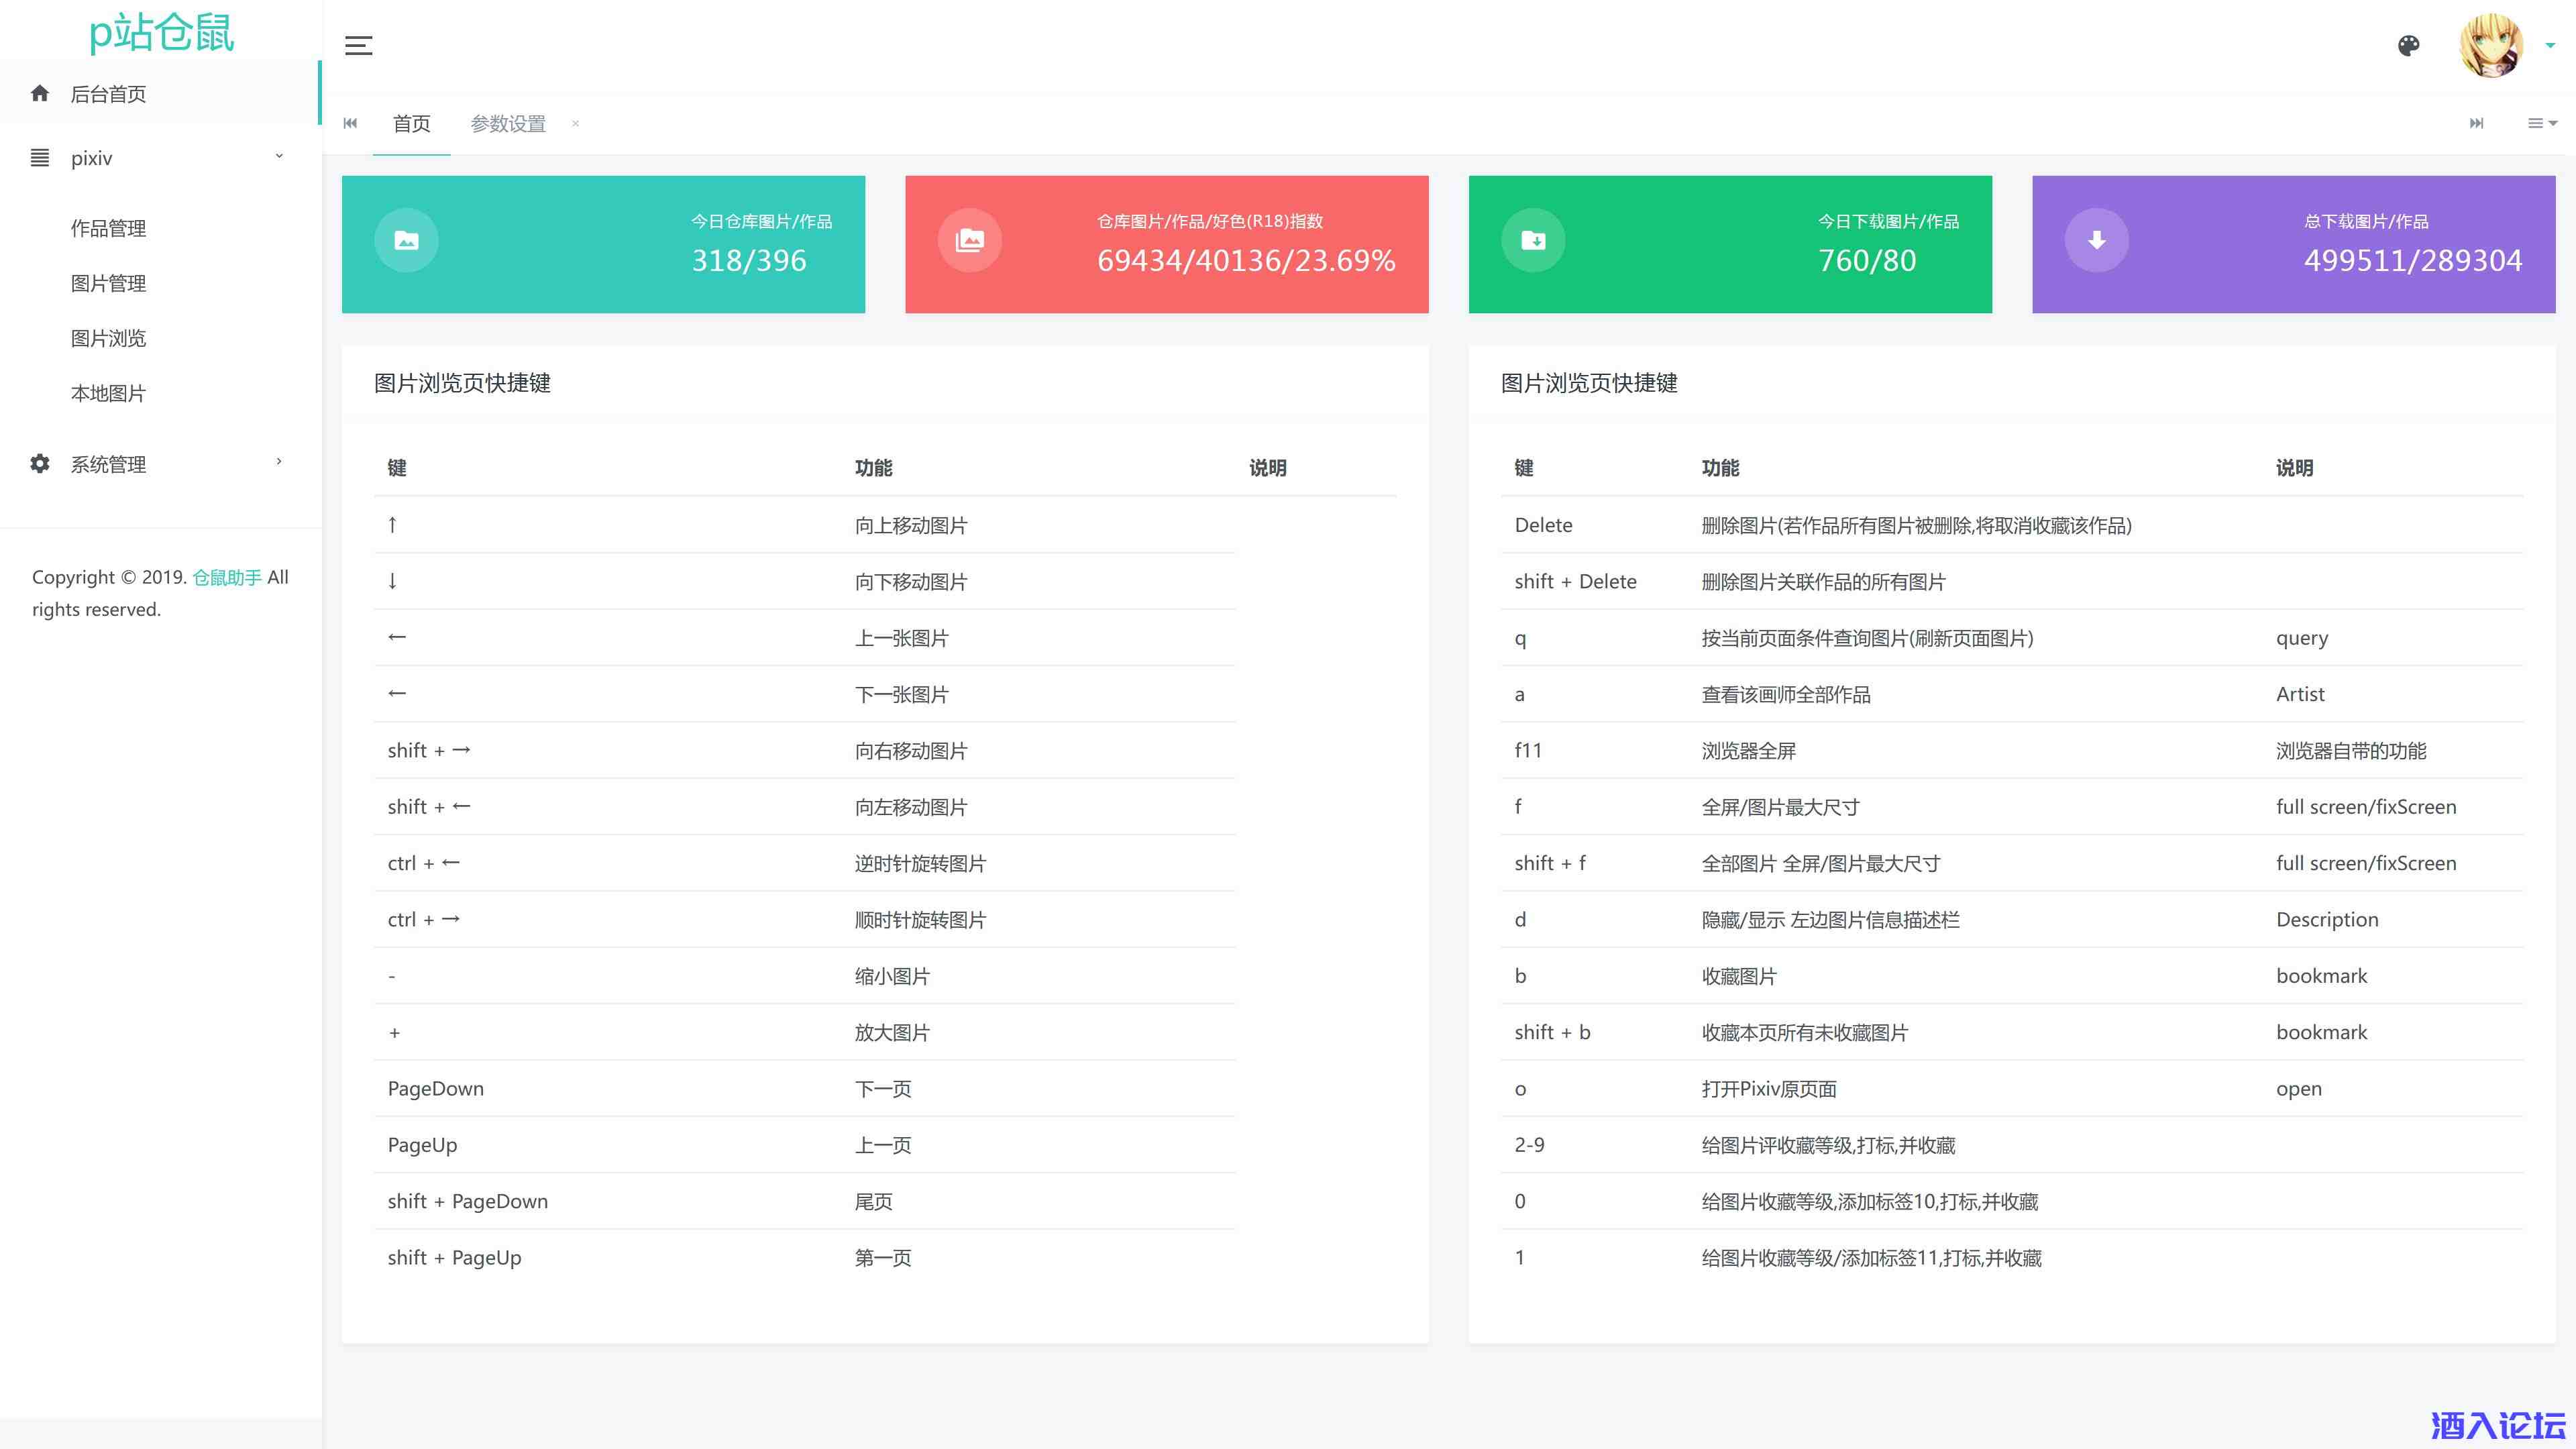
Task: Go to 后台首页 in sidebar
Action: [108, 94]
